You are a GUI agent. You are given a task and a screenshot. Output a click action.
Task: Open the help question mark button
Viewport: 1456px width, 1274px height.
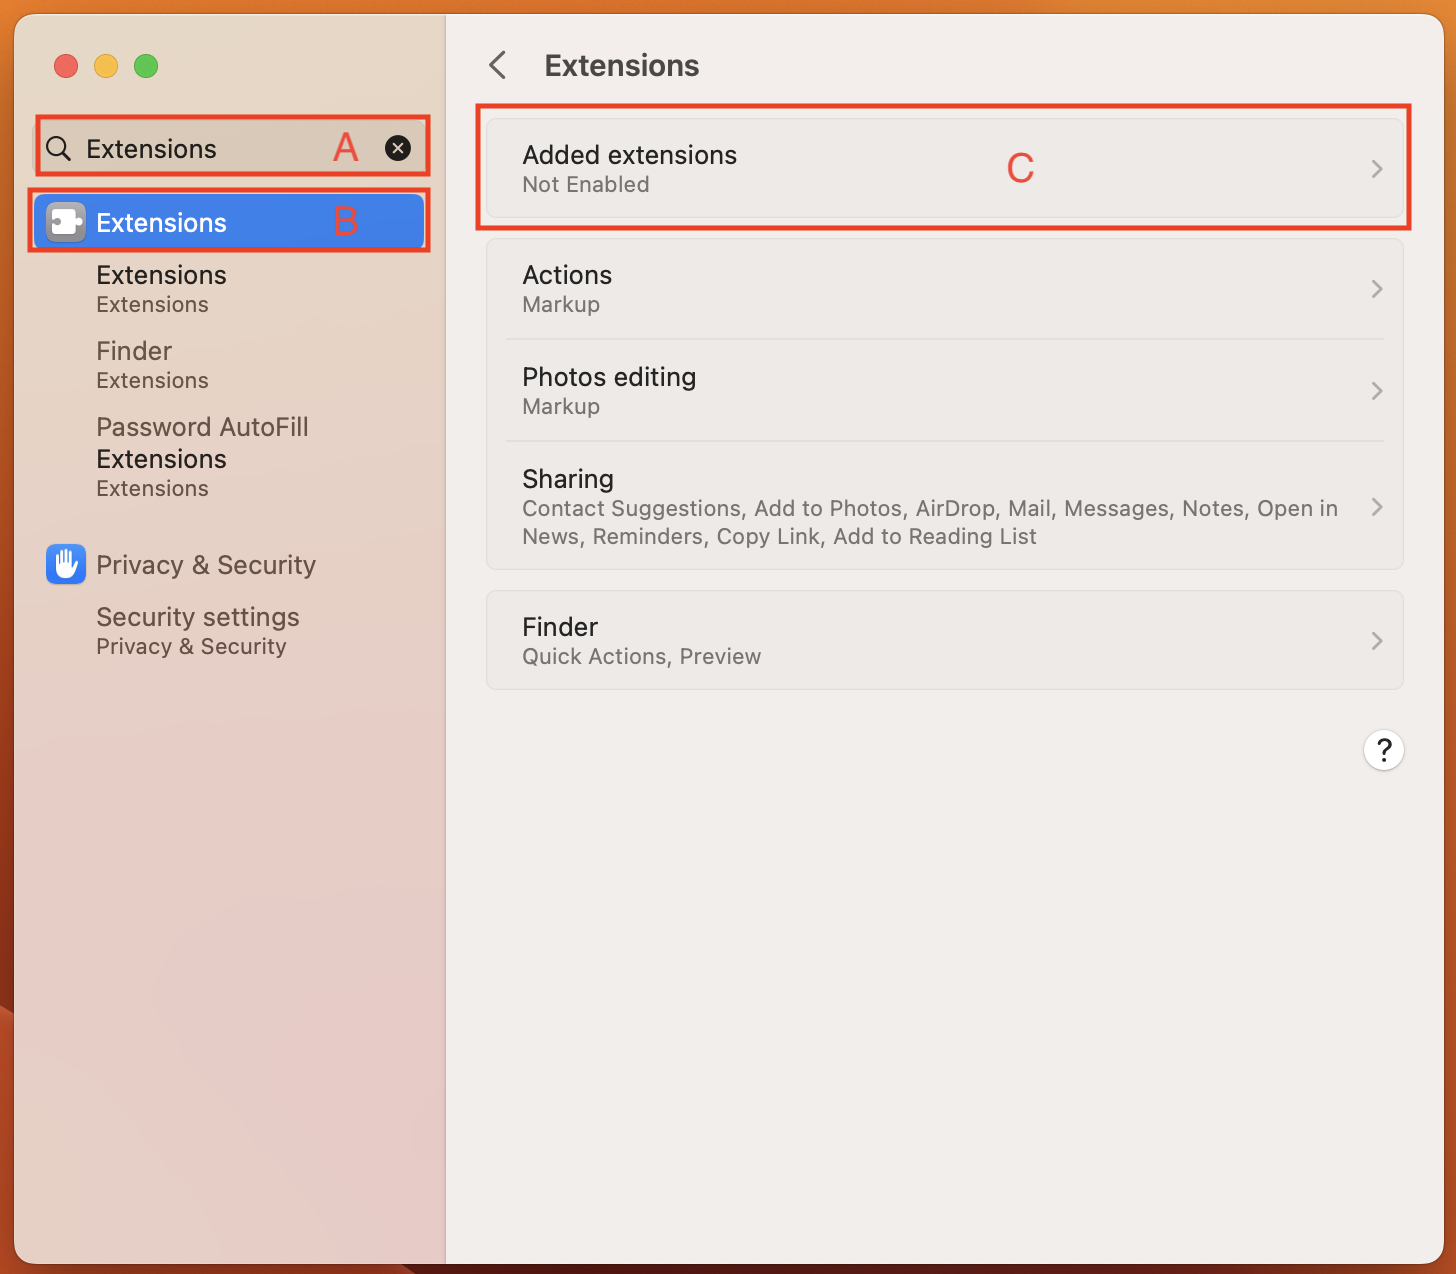[1384, 750]
